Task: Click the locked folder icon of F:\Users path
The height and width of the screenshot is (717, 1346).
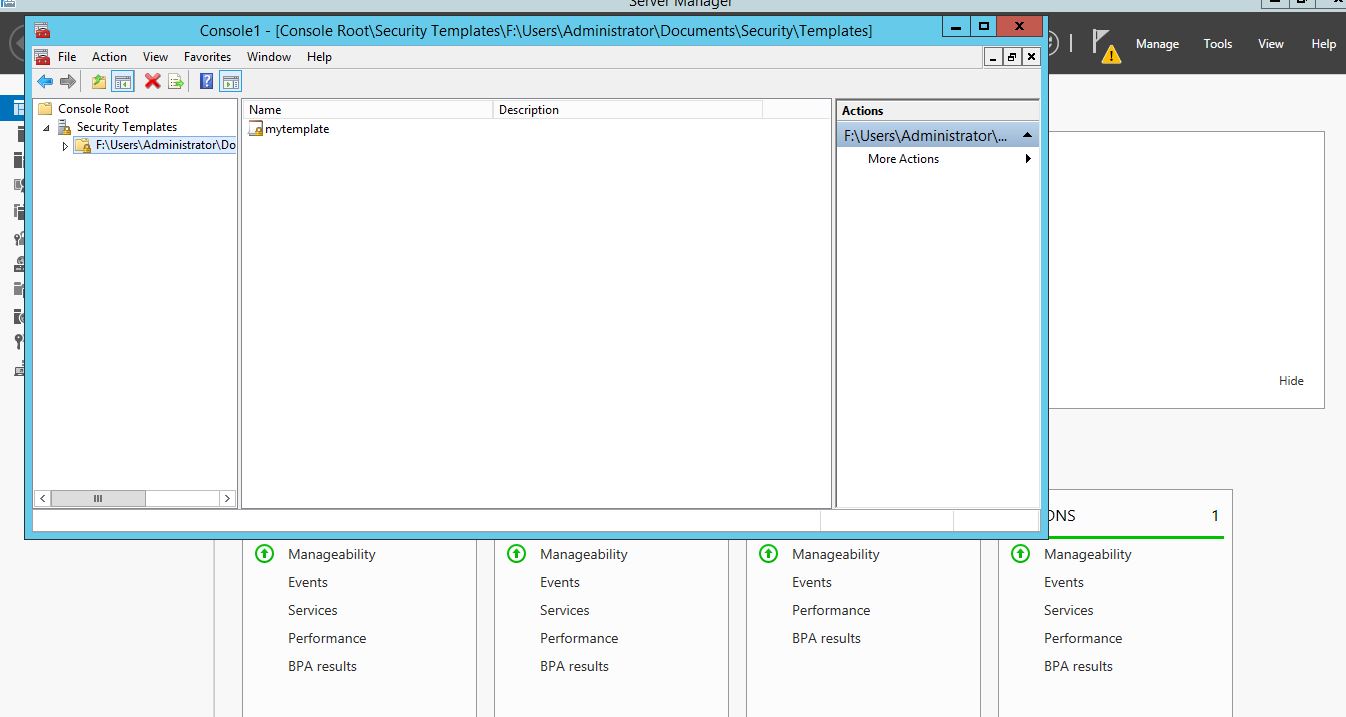Action: (x=83, y=146)
